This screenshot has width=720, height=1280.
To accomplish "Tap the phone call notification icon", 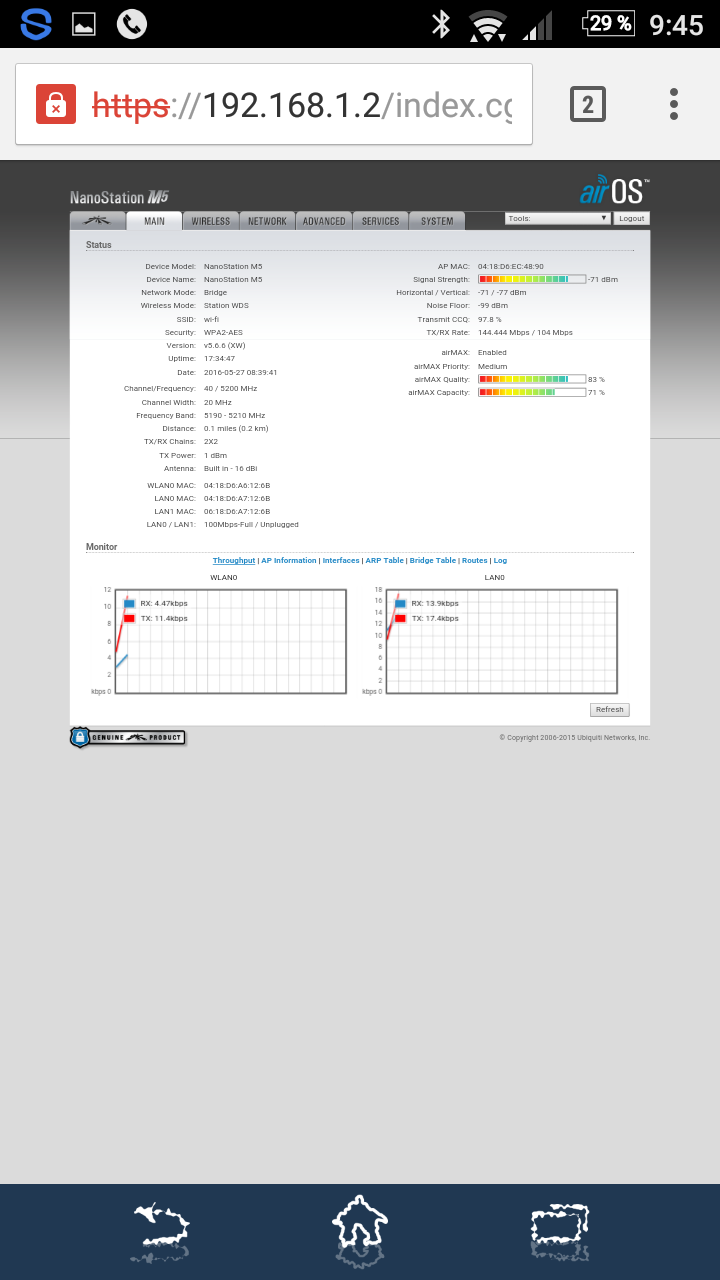I will (x=132, y=24).
